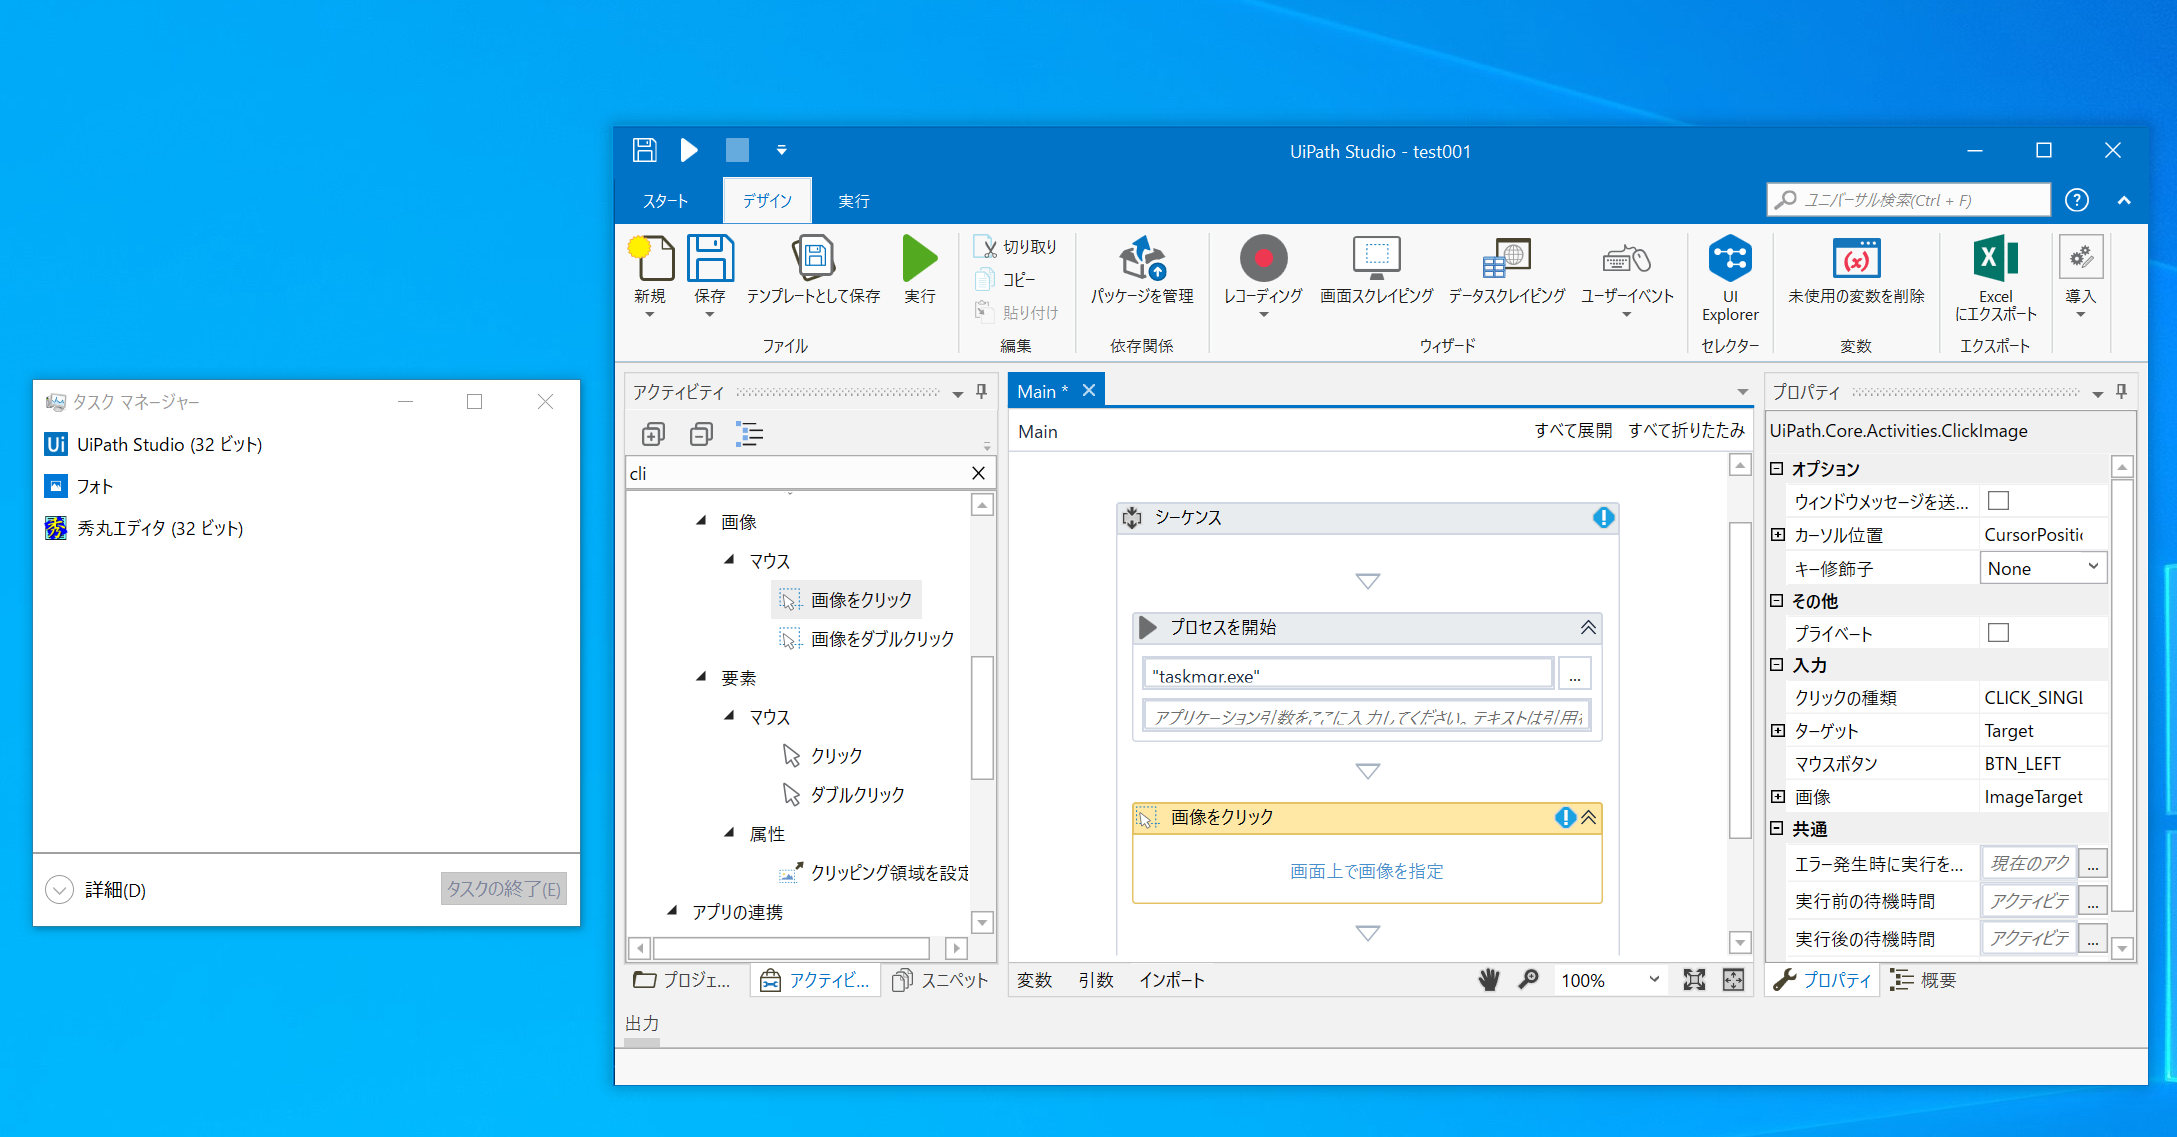Unpin the アクティビティ panel

(980, 392)
